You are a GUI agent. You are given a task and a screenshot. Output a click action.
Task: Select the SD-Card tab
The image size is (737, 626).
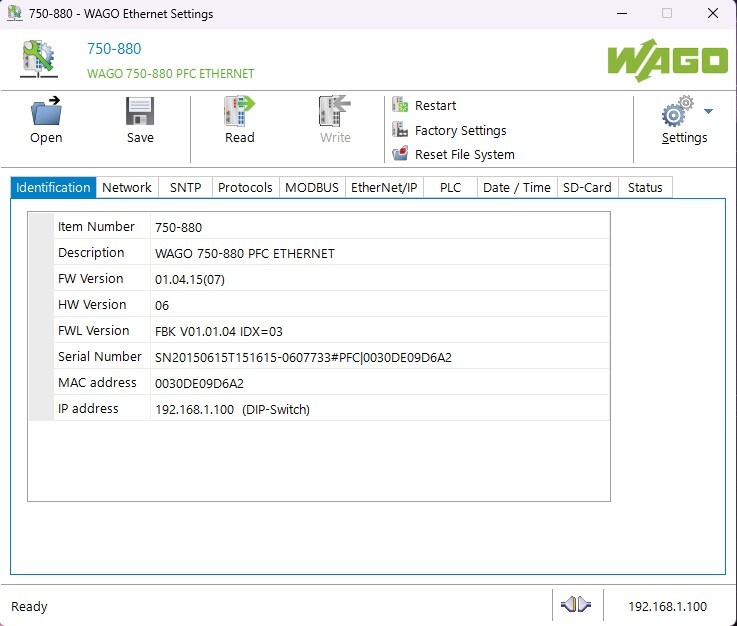(x=588, y=188)
